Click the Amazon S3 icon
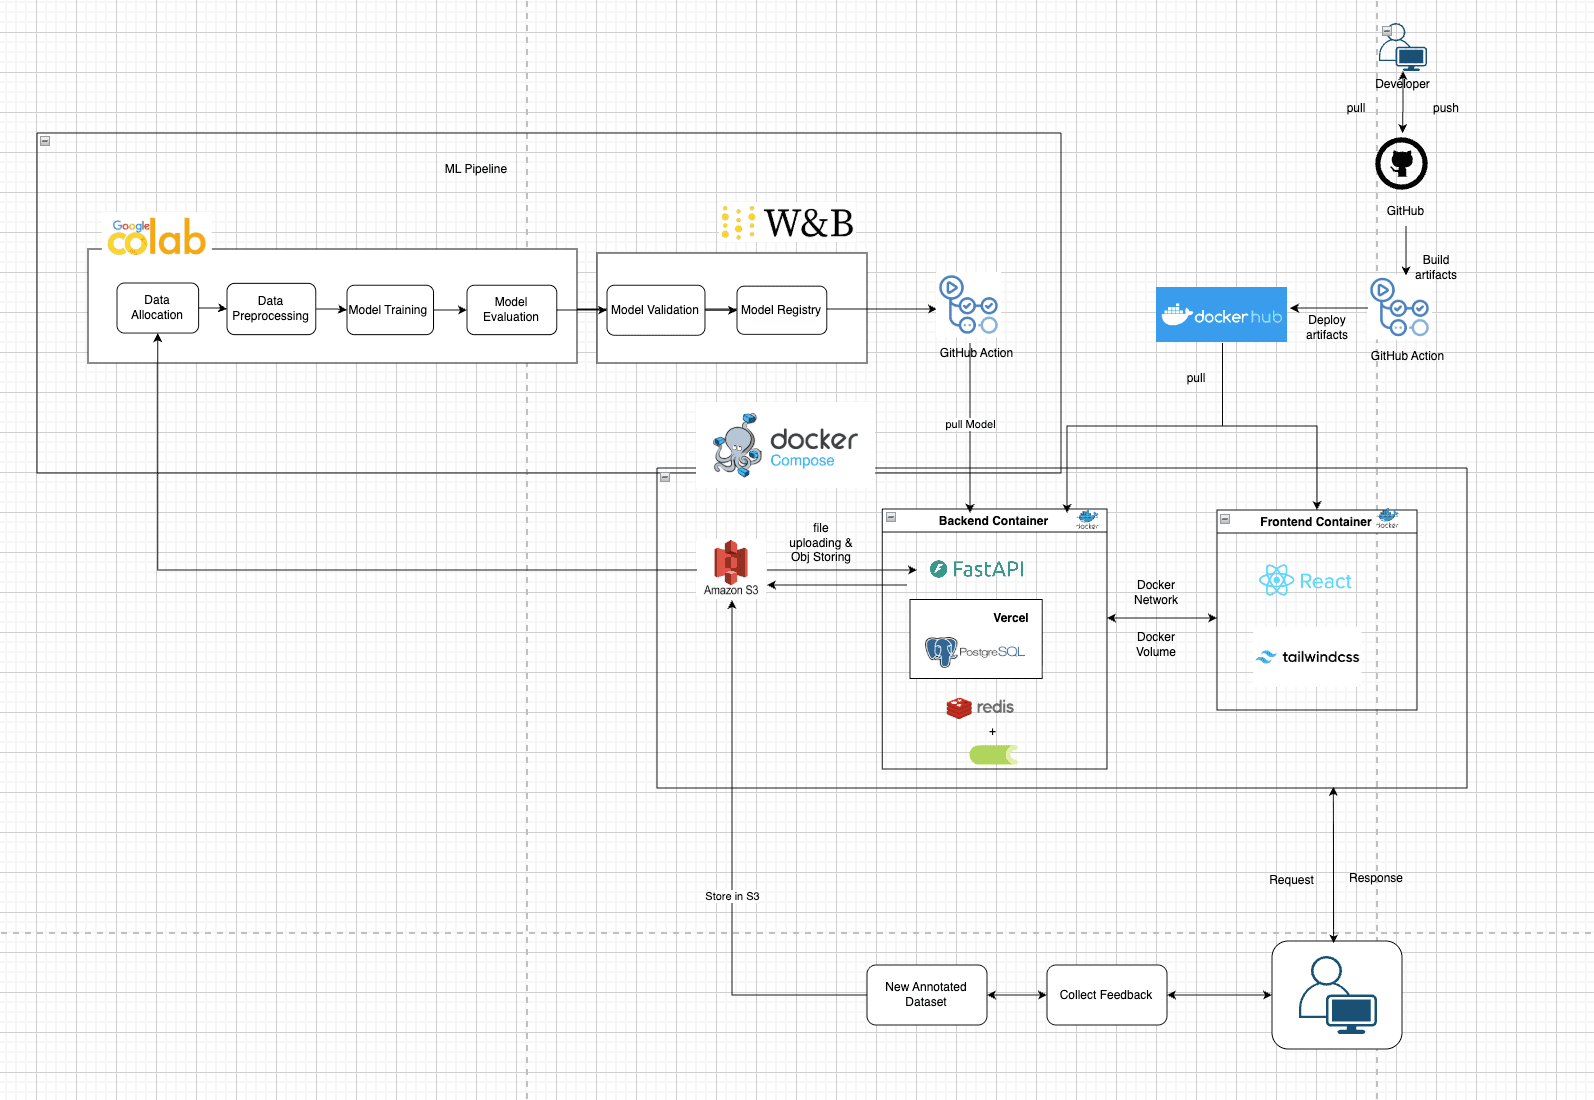The width and height of the screenshot is (1594, 1100). tap(731, 562)
